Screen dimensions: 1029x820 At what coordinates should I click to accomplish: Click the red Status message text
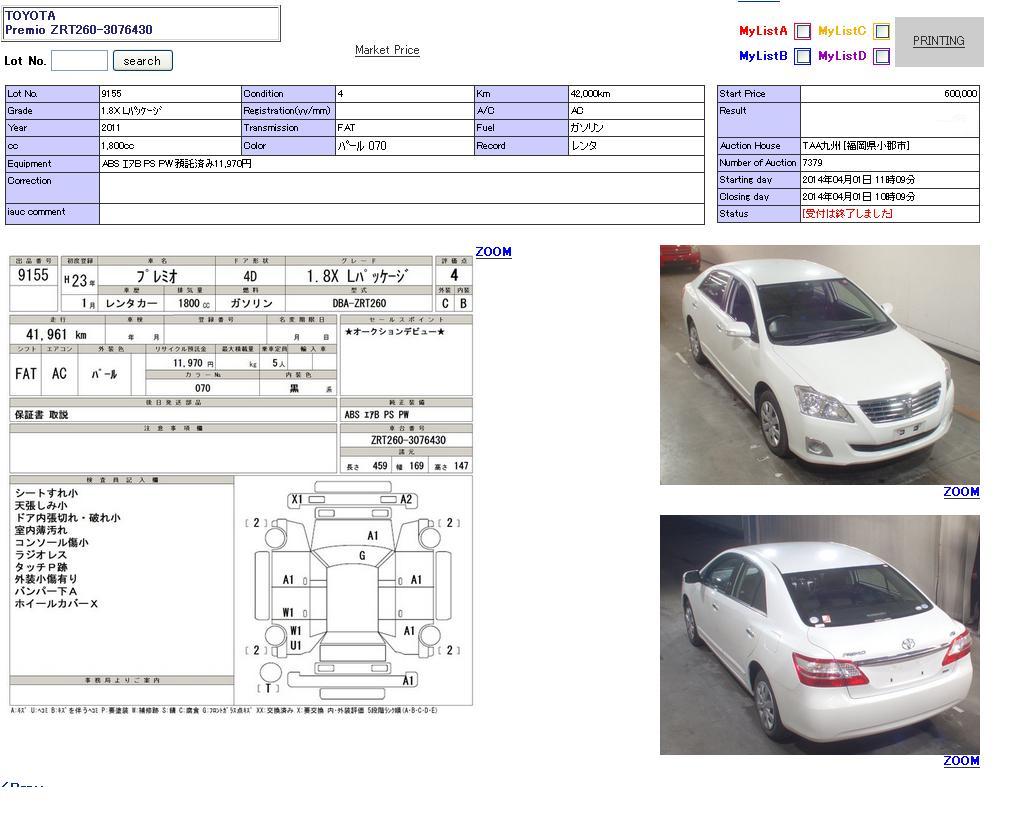847,214
